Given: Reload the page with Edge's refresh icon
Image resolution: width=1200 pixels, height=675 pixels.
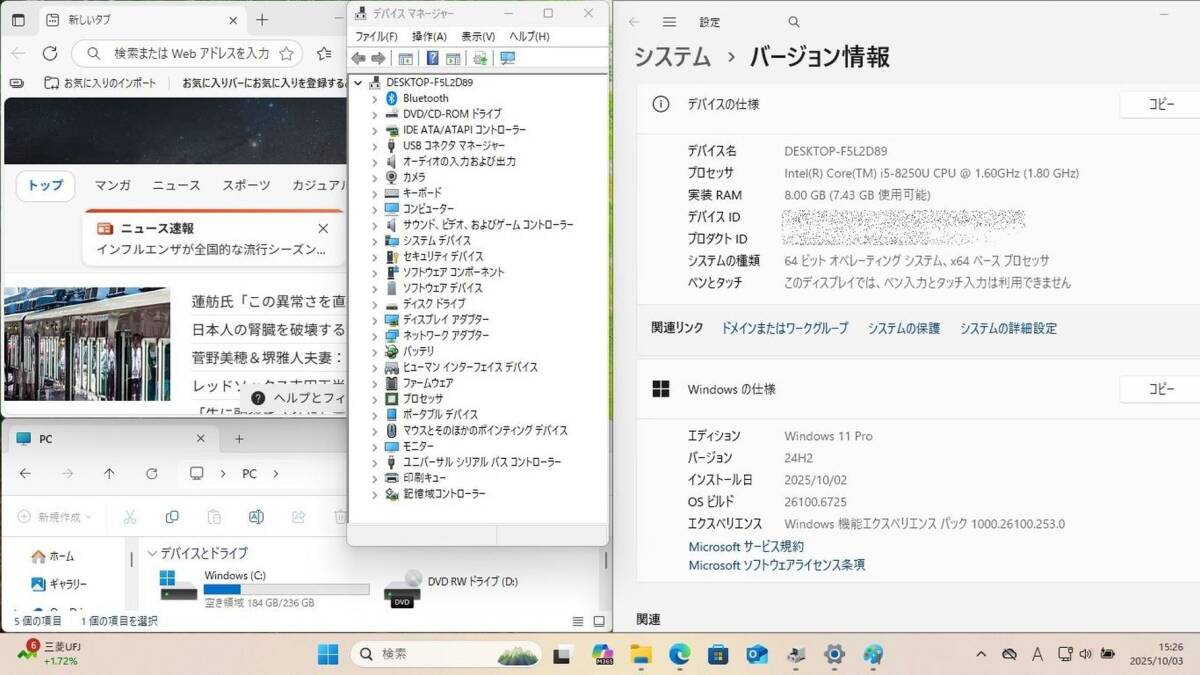Looking at the screenshot, I should (50, 53).
